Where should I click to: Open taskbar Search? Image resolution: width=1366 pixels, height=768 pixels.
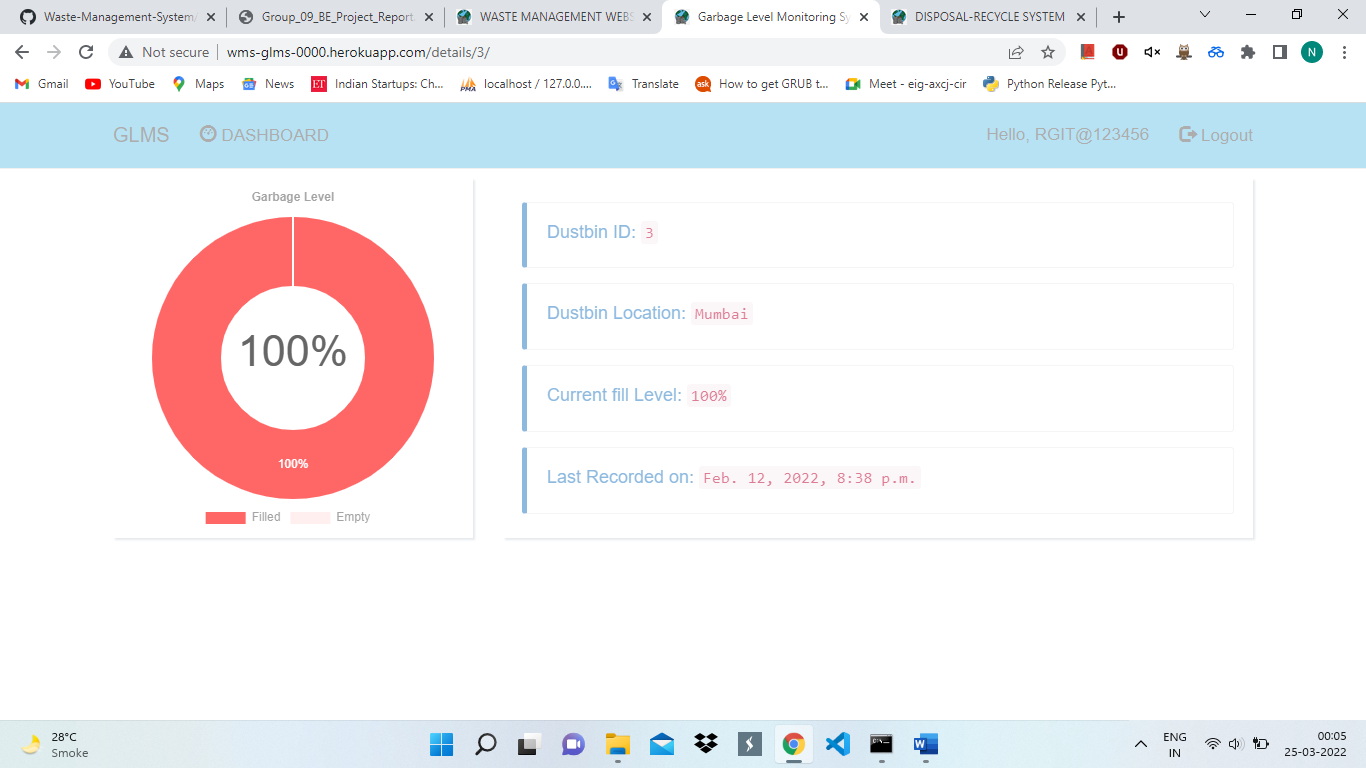pyautogui.click(x=485, y=744)
